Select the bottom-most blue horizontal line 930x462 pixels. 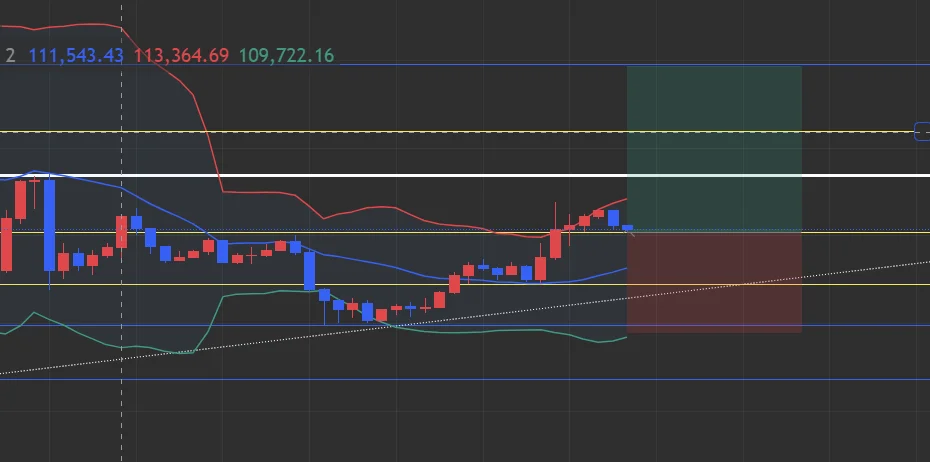pyautogui.click(x=465, y=379)
